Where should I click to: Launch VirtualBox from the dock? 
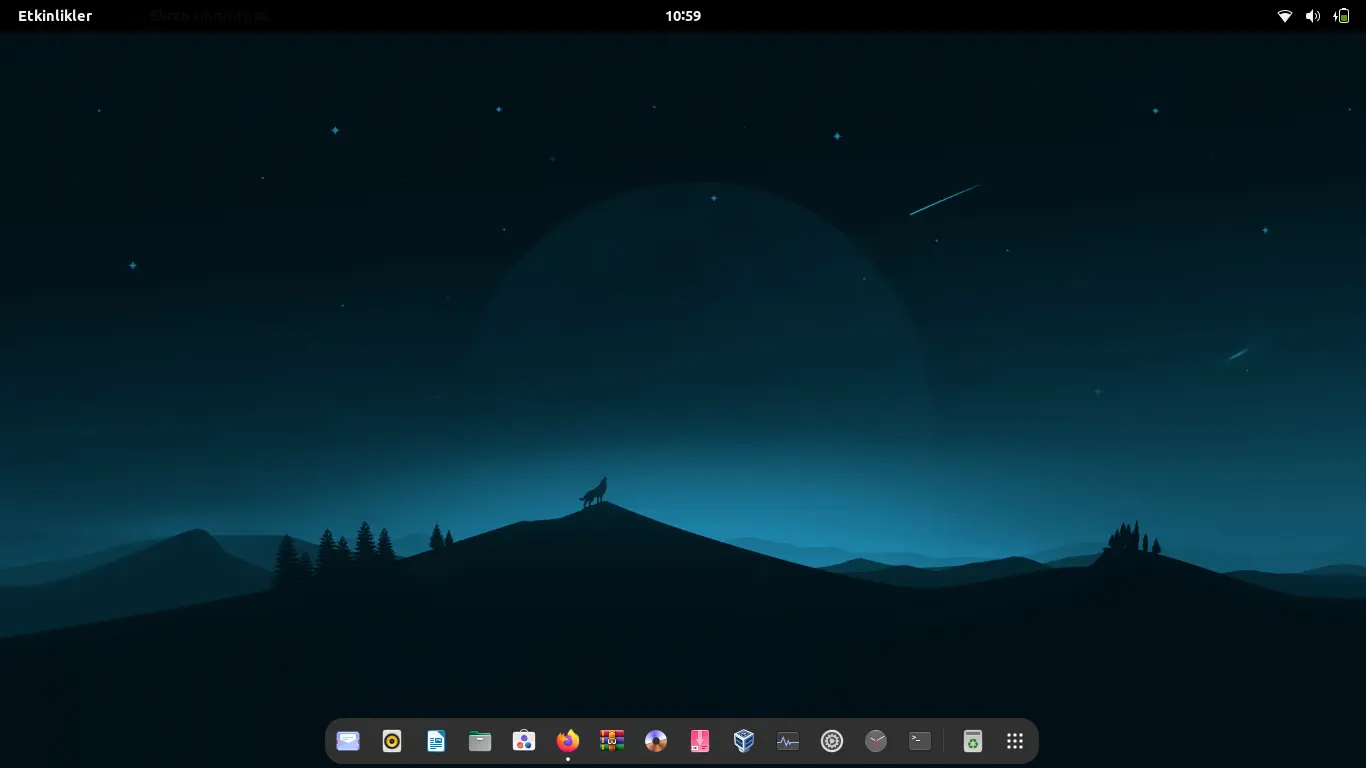(x=744, y=741)
